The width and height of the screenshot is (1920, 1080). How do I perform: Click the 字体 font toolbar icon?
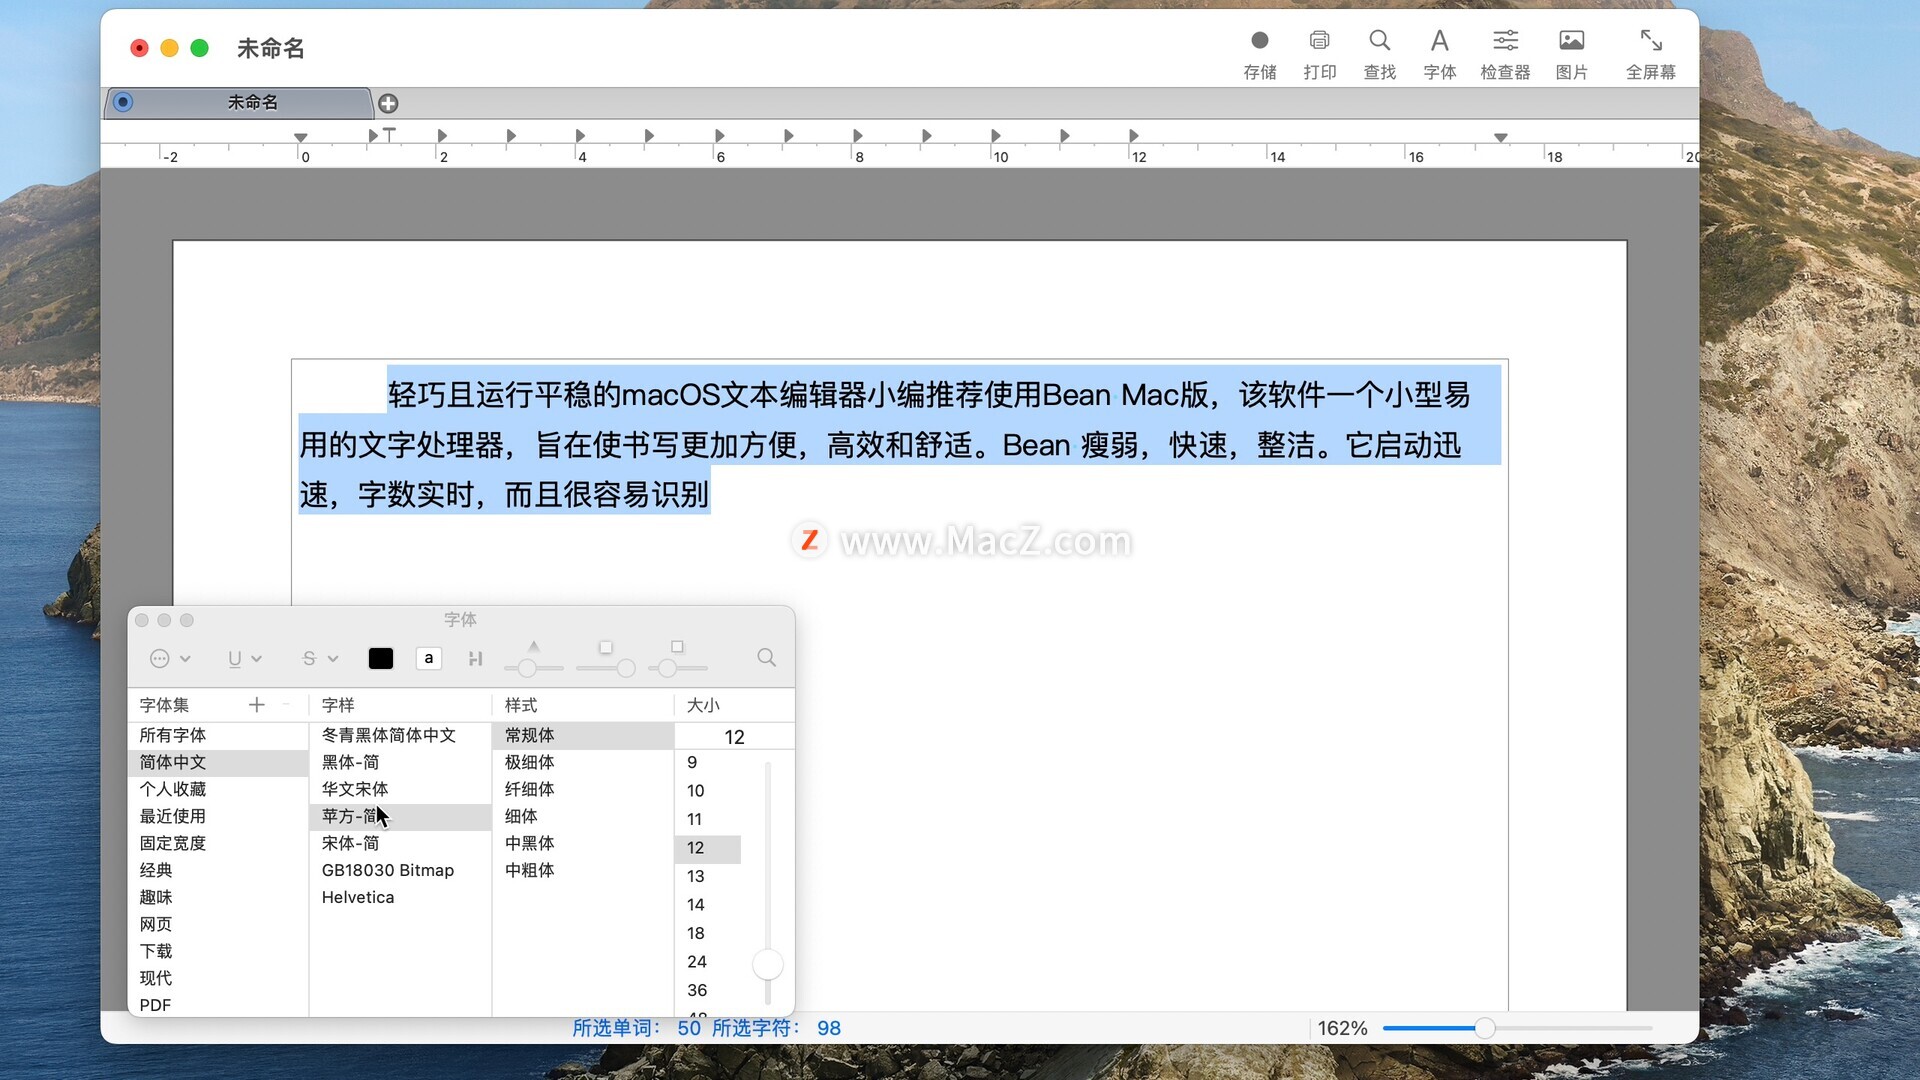point(1439,41)
